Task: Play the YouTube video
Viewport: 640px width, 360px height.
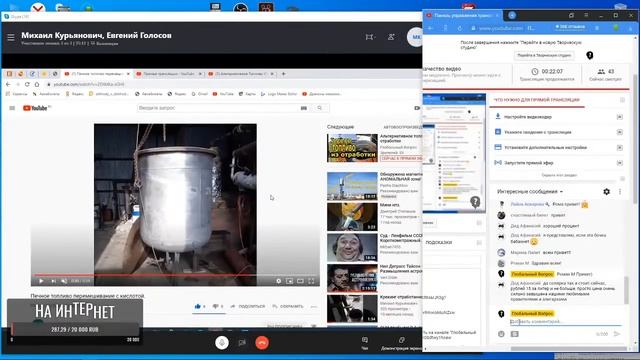Action: [41, 281]
